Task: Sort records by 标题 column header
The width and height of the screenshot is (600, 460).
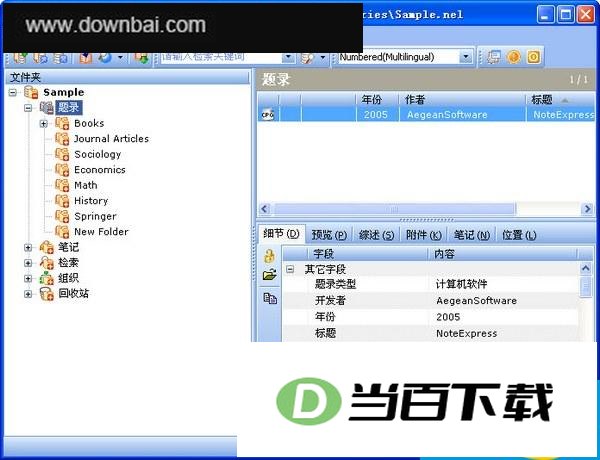Action: point(560,100)
